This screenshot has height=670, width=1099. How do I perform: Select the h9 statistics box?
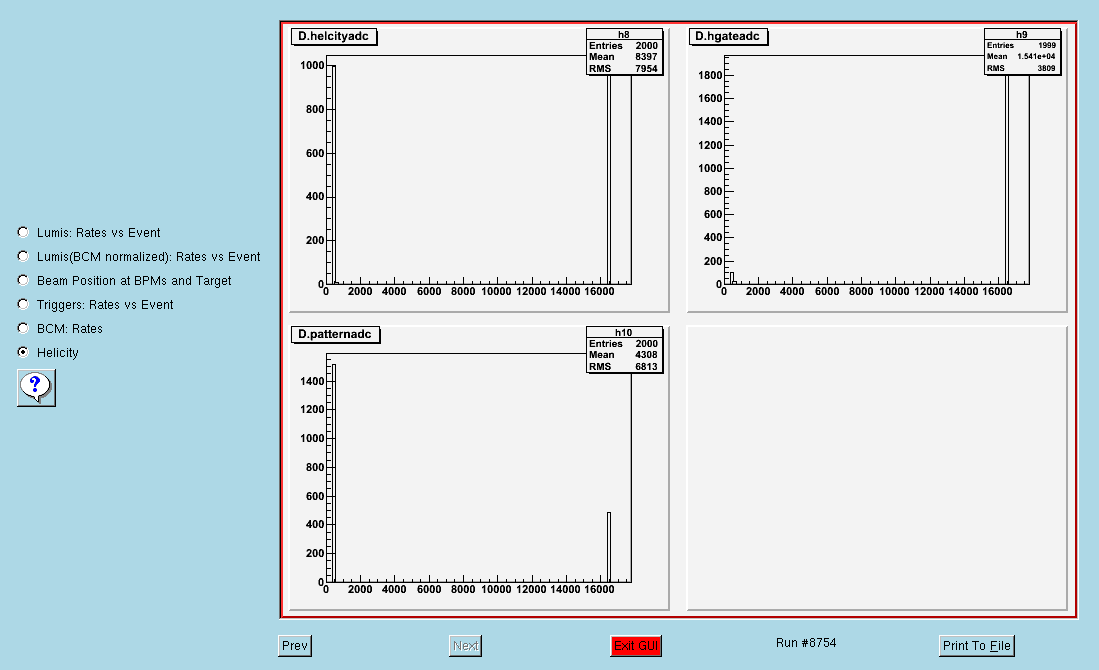(x=1022, y=51)
